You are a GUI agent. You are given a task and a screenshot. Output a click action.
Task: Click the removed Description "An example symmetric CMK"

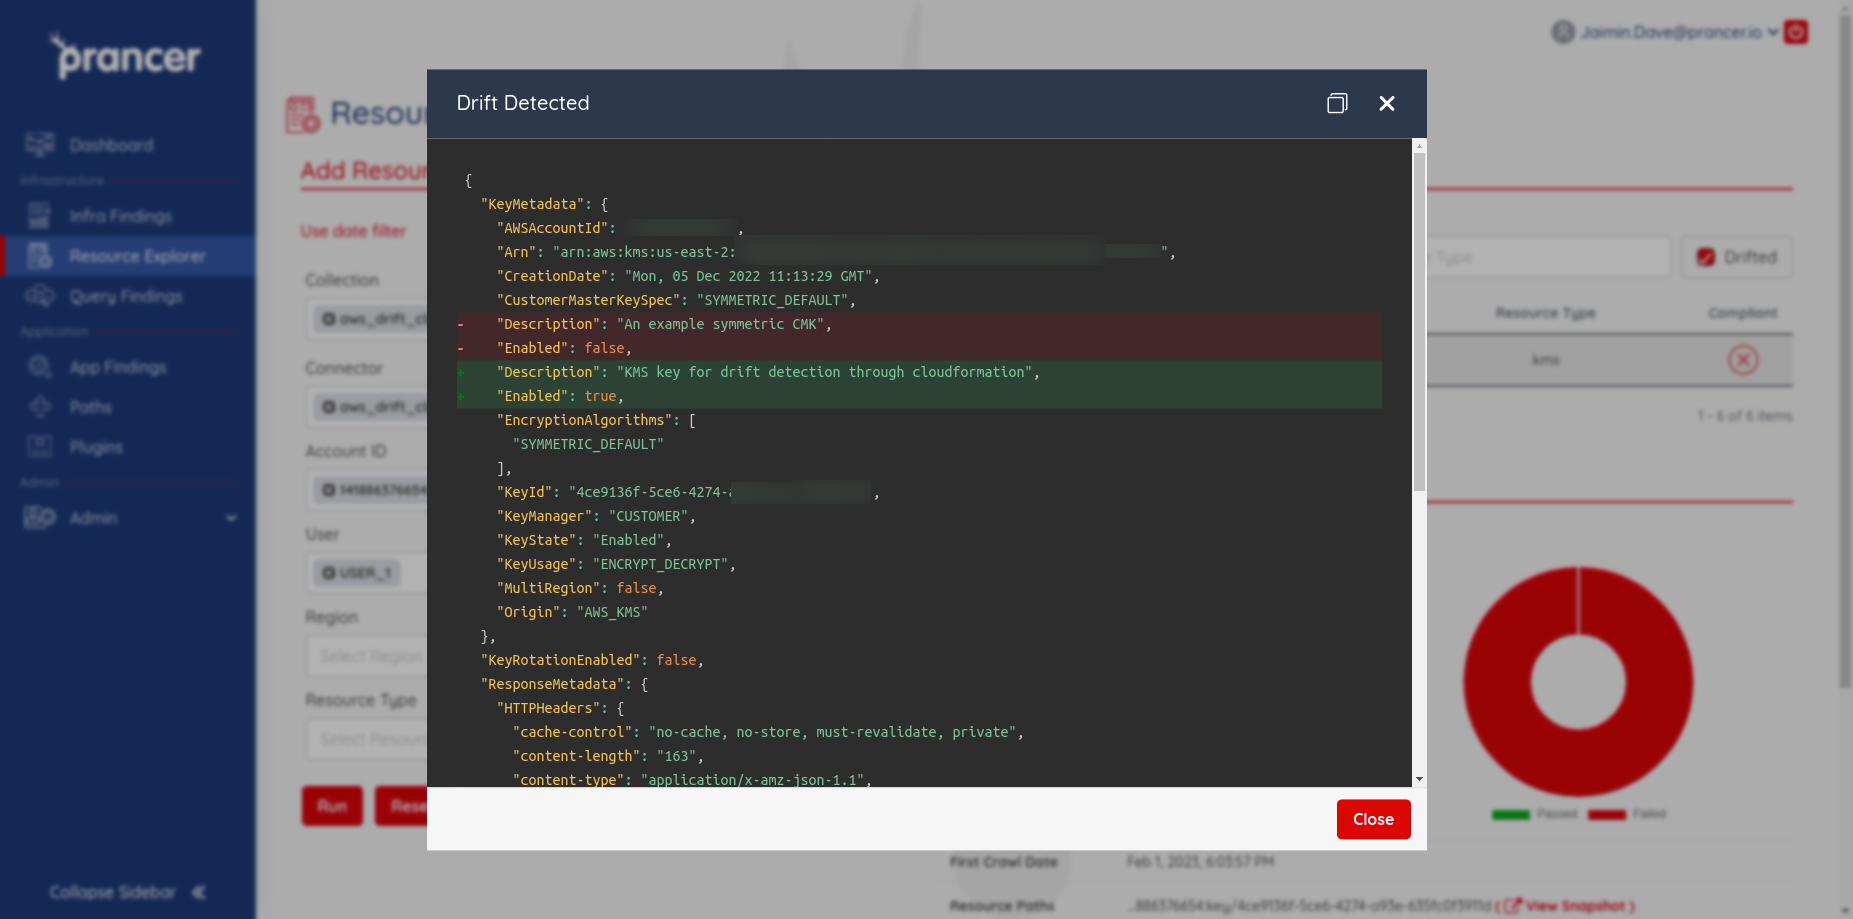coord(919,324)
